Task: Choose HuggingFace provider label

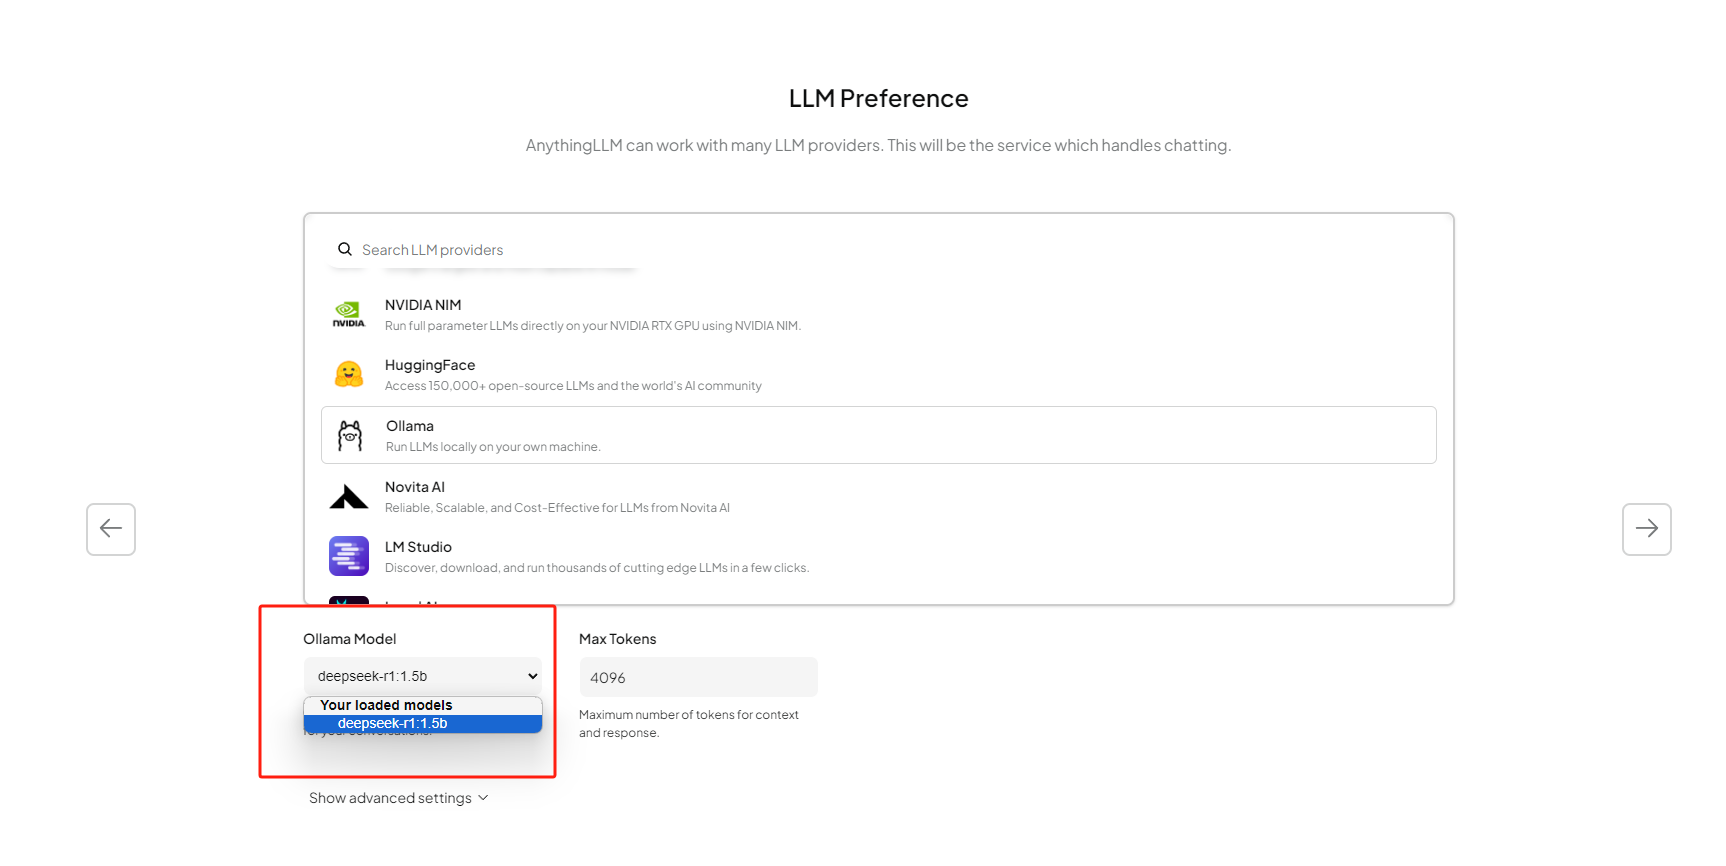Action: [x=430, y=365]
